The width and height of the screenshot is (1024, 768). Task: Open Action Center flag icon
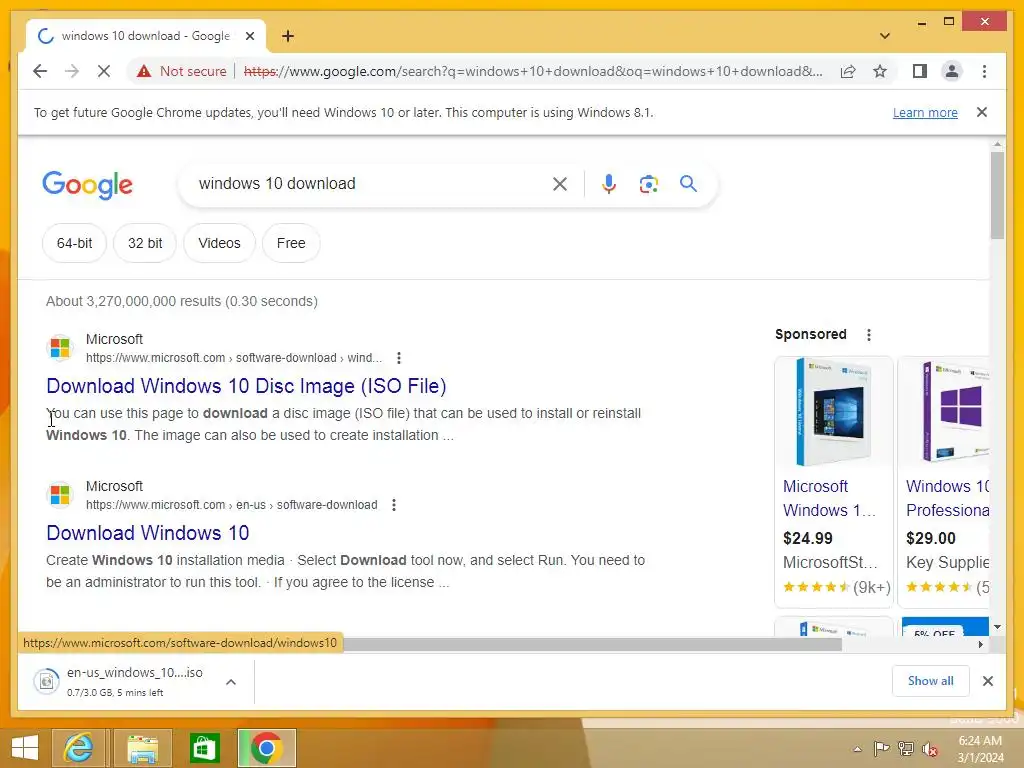[882, 749]
